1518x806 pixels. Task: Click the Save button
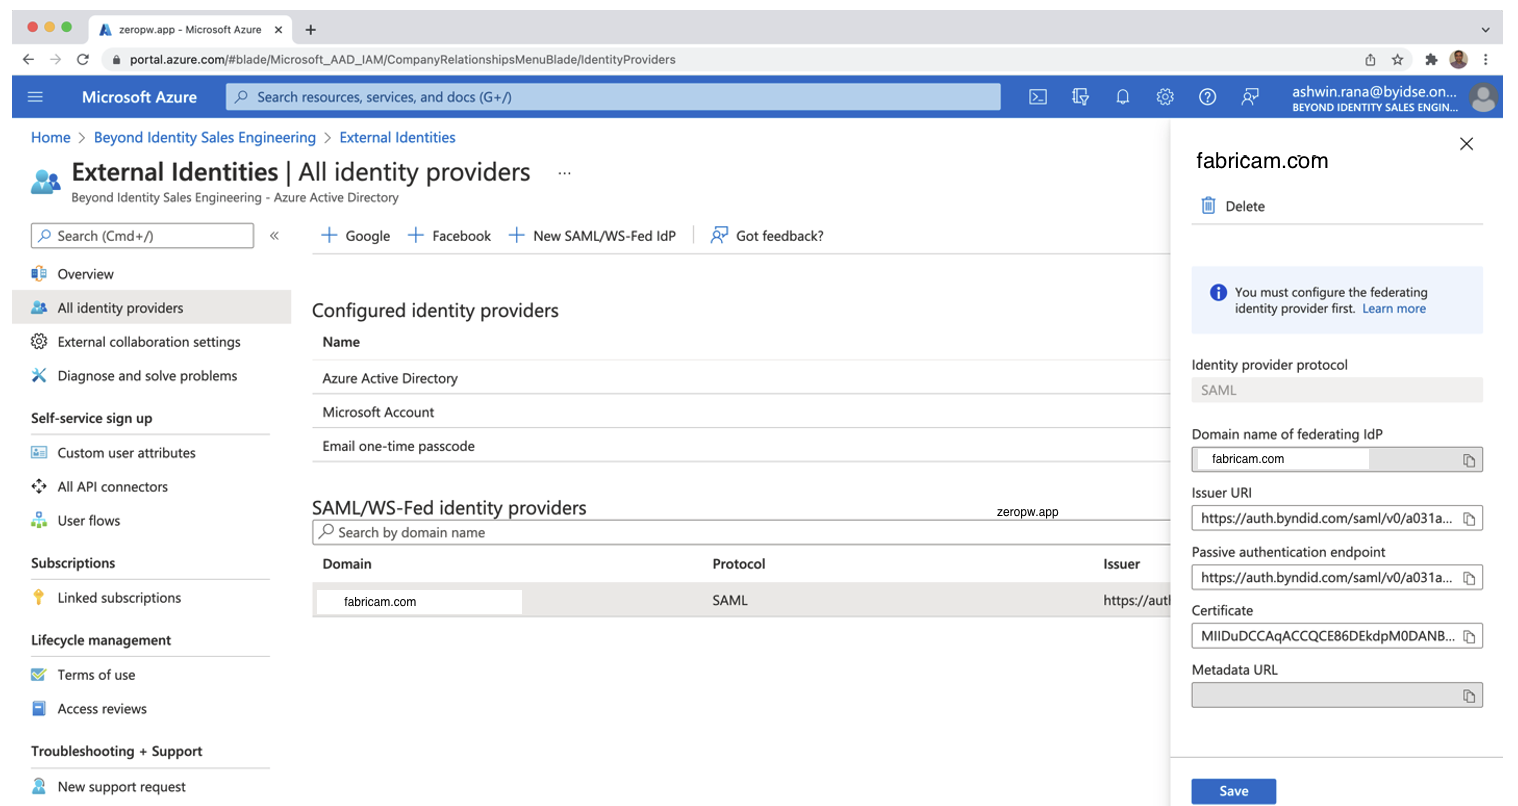[x=1233, y=791]
